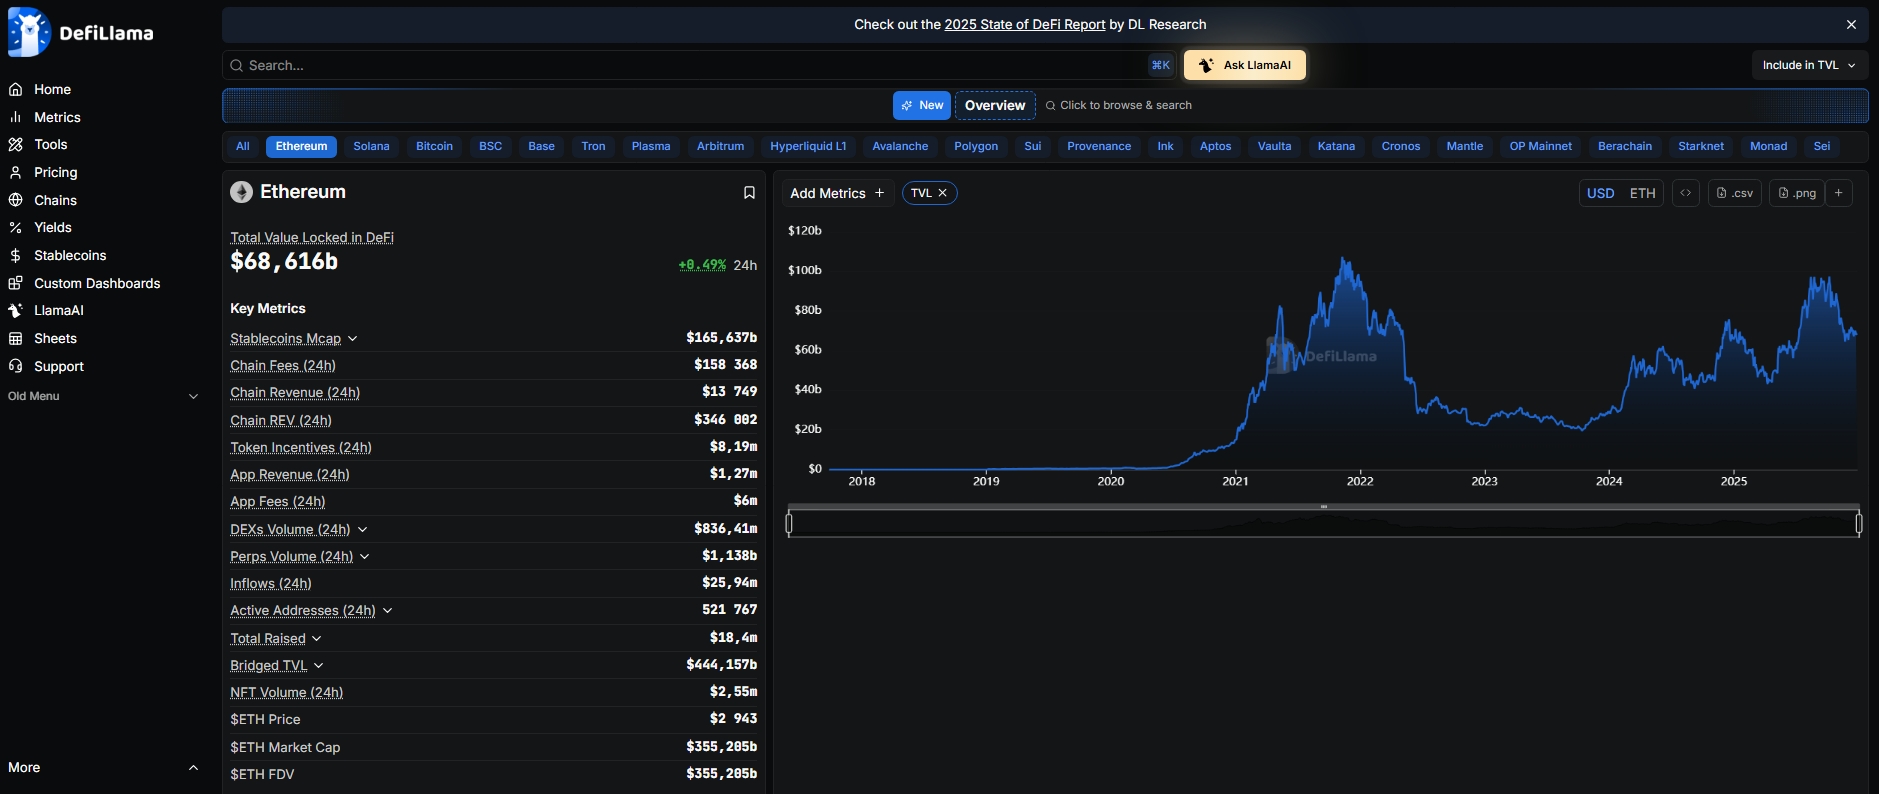This screenshot has width=1879, height=794.
Task: Click right handle of chart range slider
Action: (x=1859, y=523)
